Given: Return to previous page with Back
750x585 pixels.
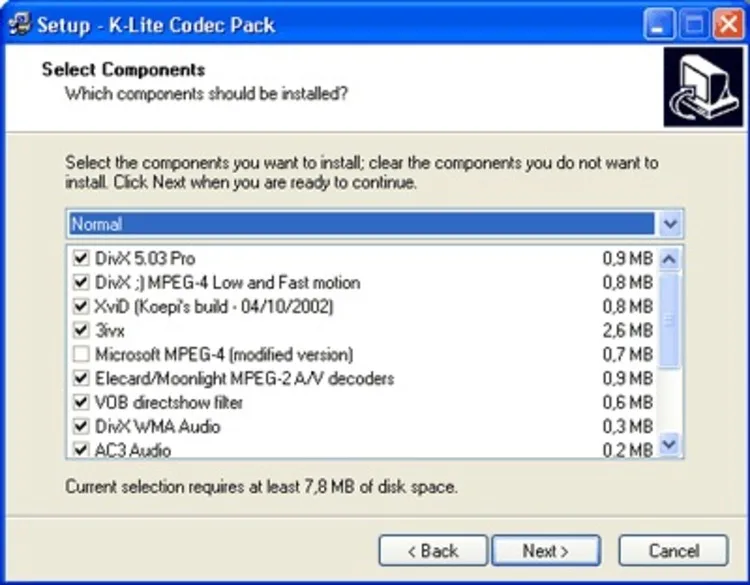Looking at the screenshot, I should coord(433,551).
